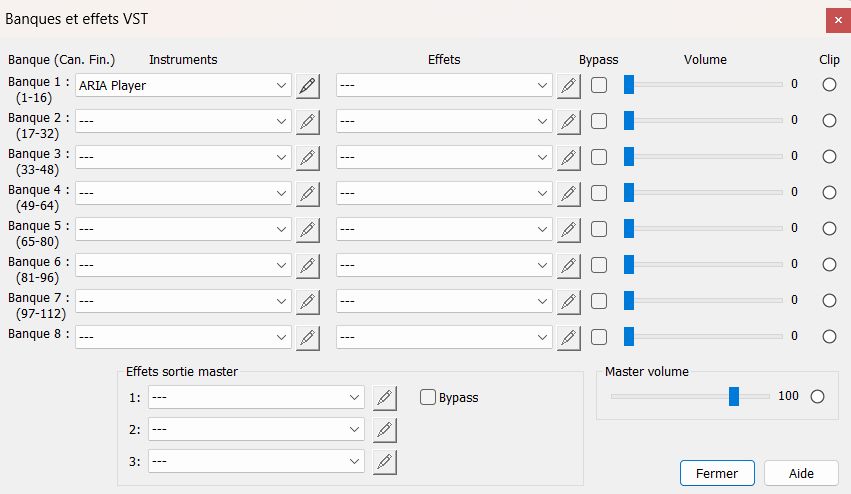Viewport: 851px width, 494px height.
Task: Click the Fermer button
Action: click(x=716, y=473)
